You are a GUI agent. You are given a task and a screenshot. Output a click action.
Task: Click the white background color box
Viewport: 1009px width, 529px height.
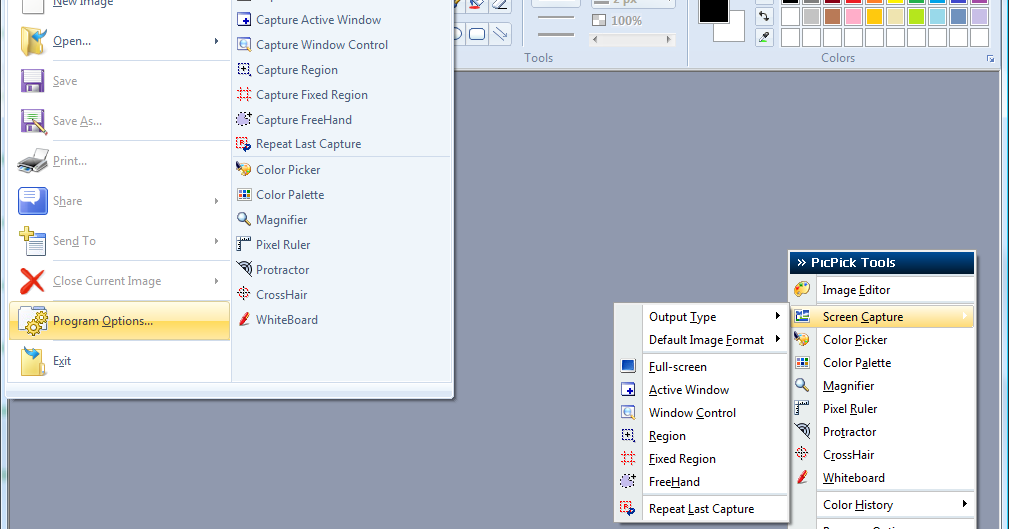click(x=732, y=30)
